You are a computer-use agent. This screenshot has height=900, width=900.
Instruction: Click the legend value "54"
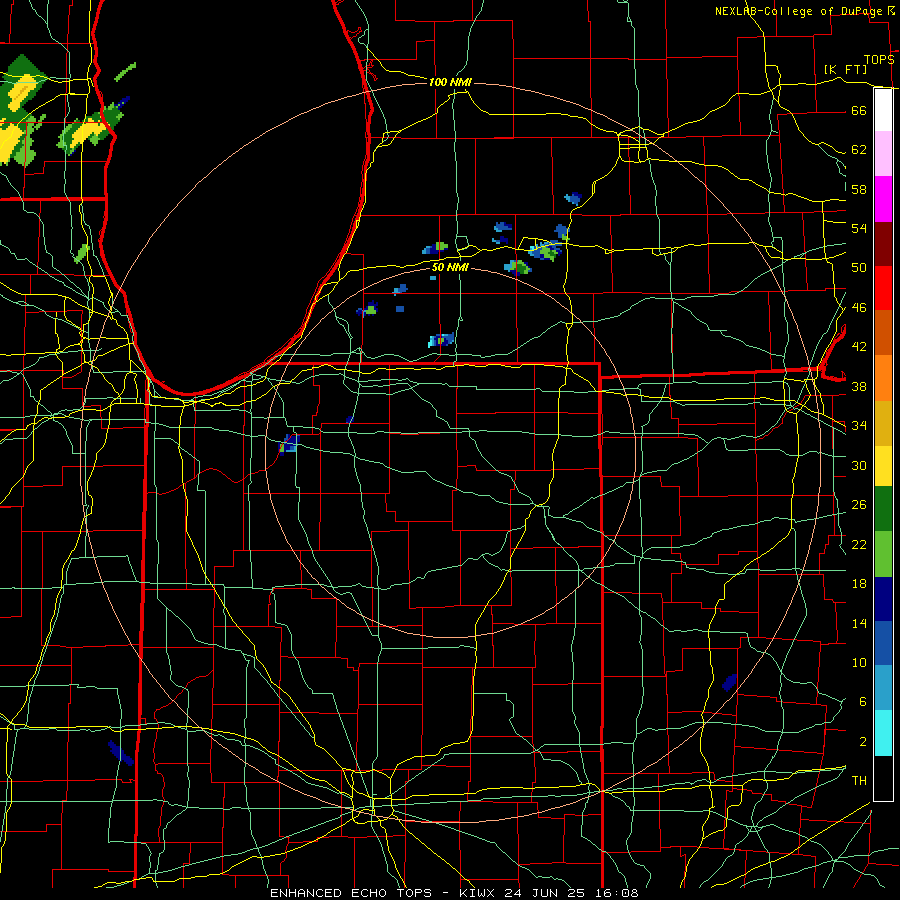(x=859, y=228)
